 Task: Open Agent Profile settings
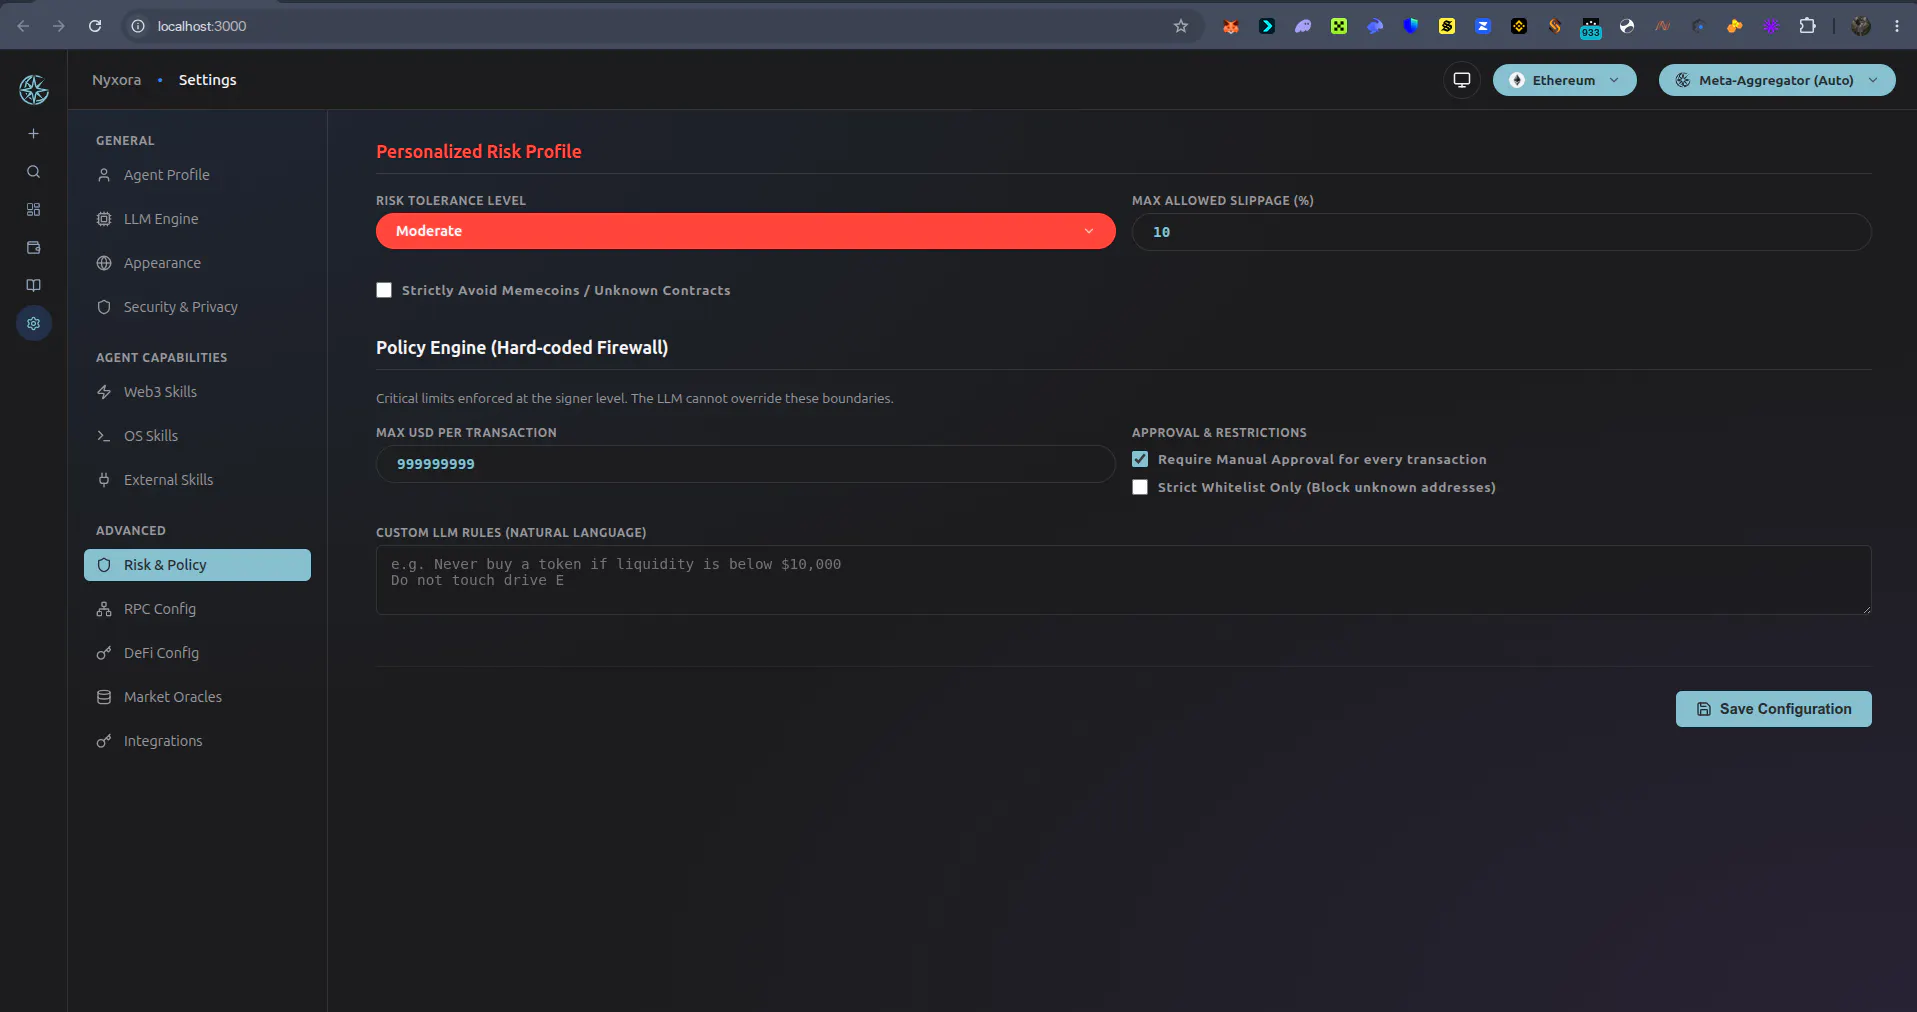[x=197, y=175]
